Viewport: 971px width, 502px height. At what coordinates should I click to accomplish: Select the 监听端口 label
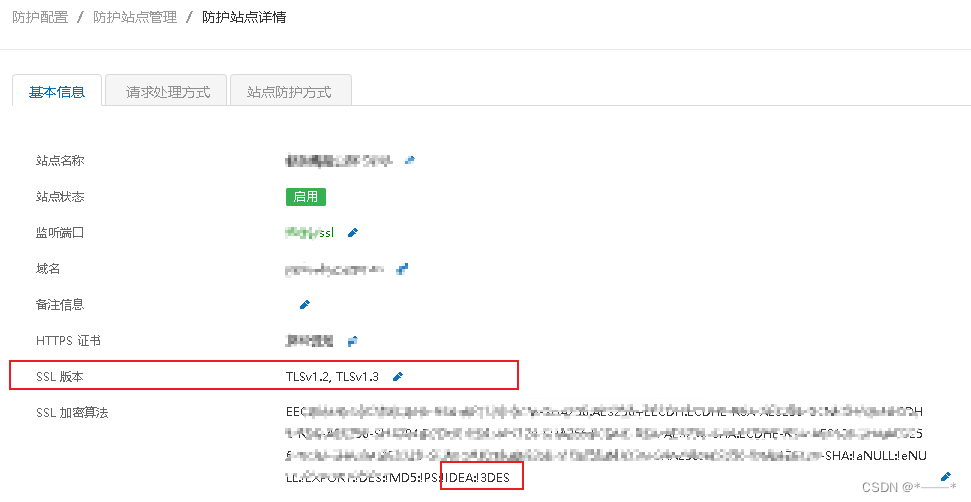(60, 233)
